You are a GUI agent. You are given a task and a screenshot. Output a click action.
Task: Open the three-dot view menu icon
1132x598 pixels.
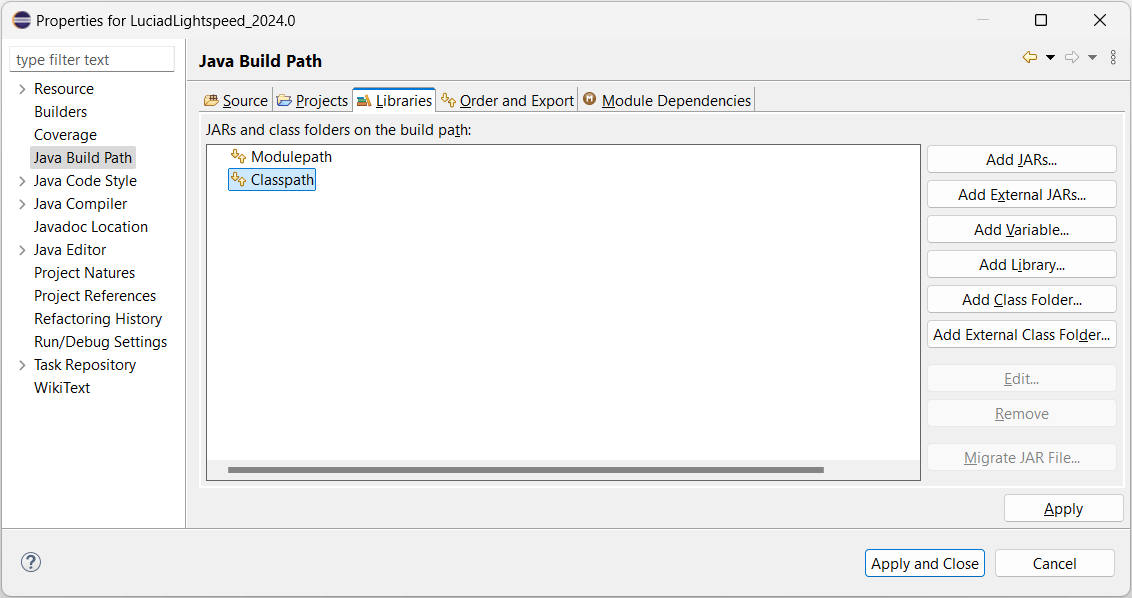coord(1113,57)
